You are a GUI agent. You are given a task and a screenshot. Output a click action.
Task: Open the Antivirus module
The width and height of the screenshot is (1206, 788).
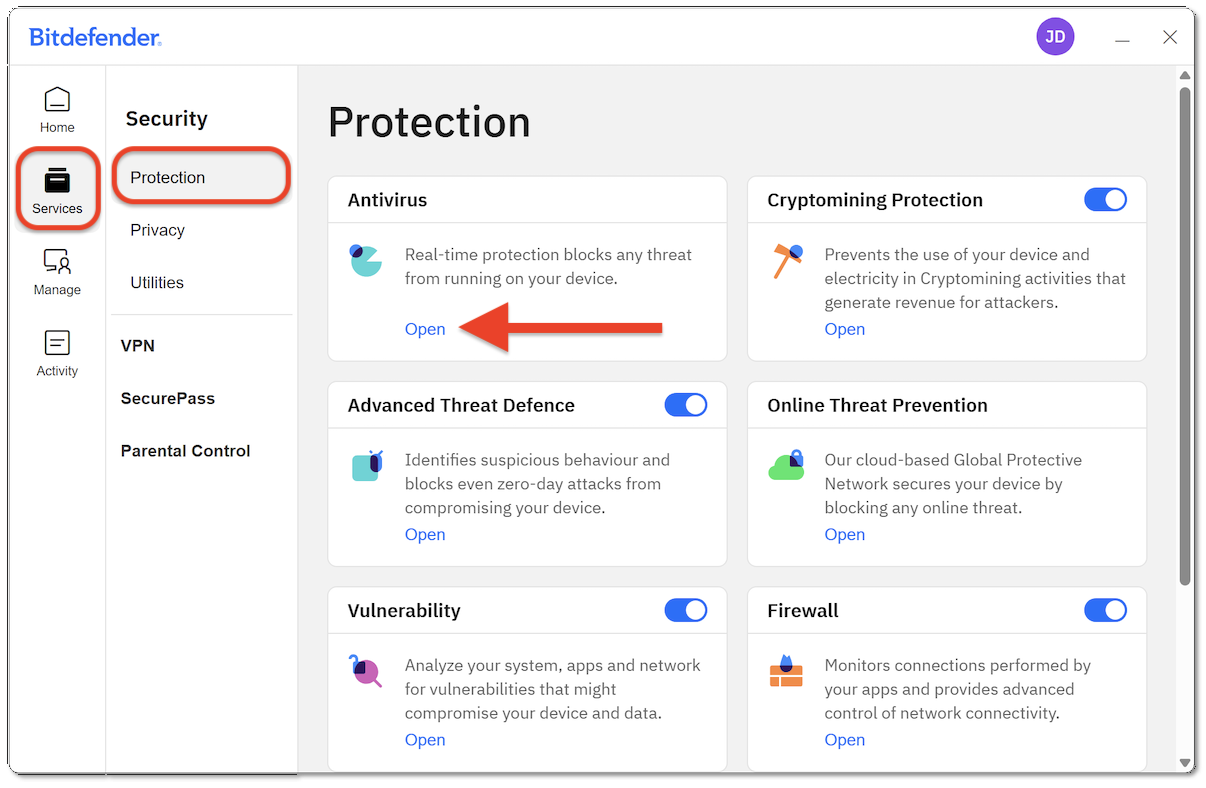[424, 328]
